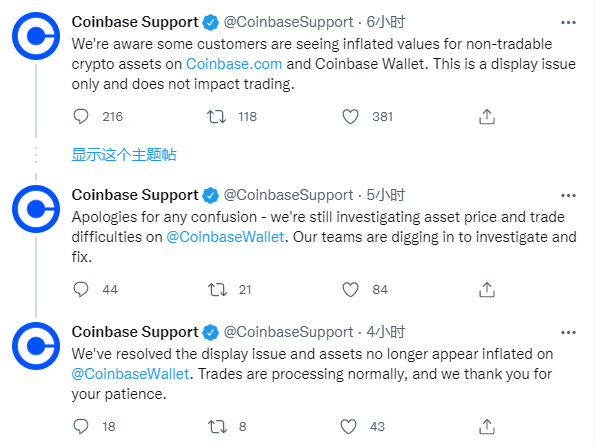
Task: Share the first tweet about non-tradable assets
Action: [x=487, y=117]
